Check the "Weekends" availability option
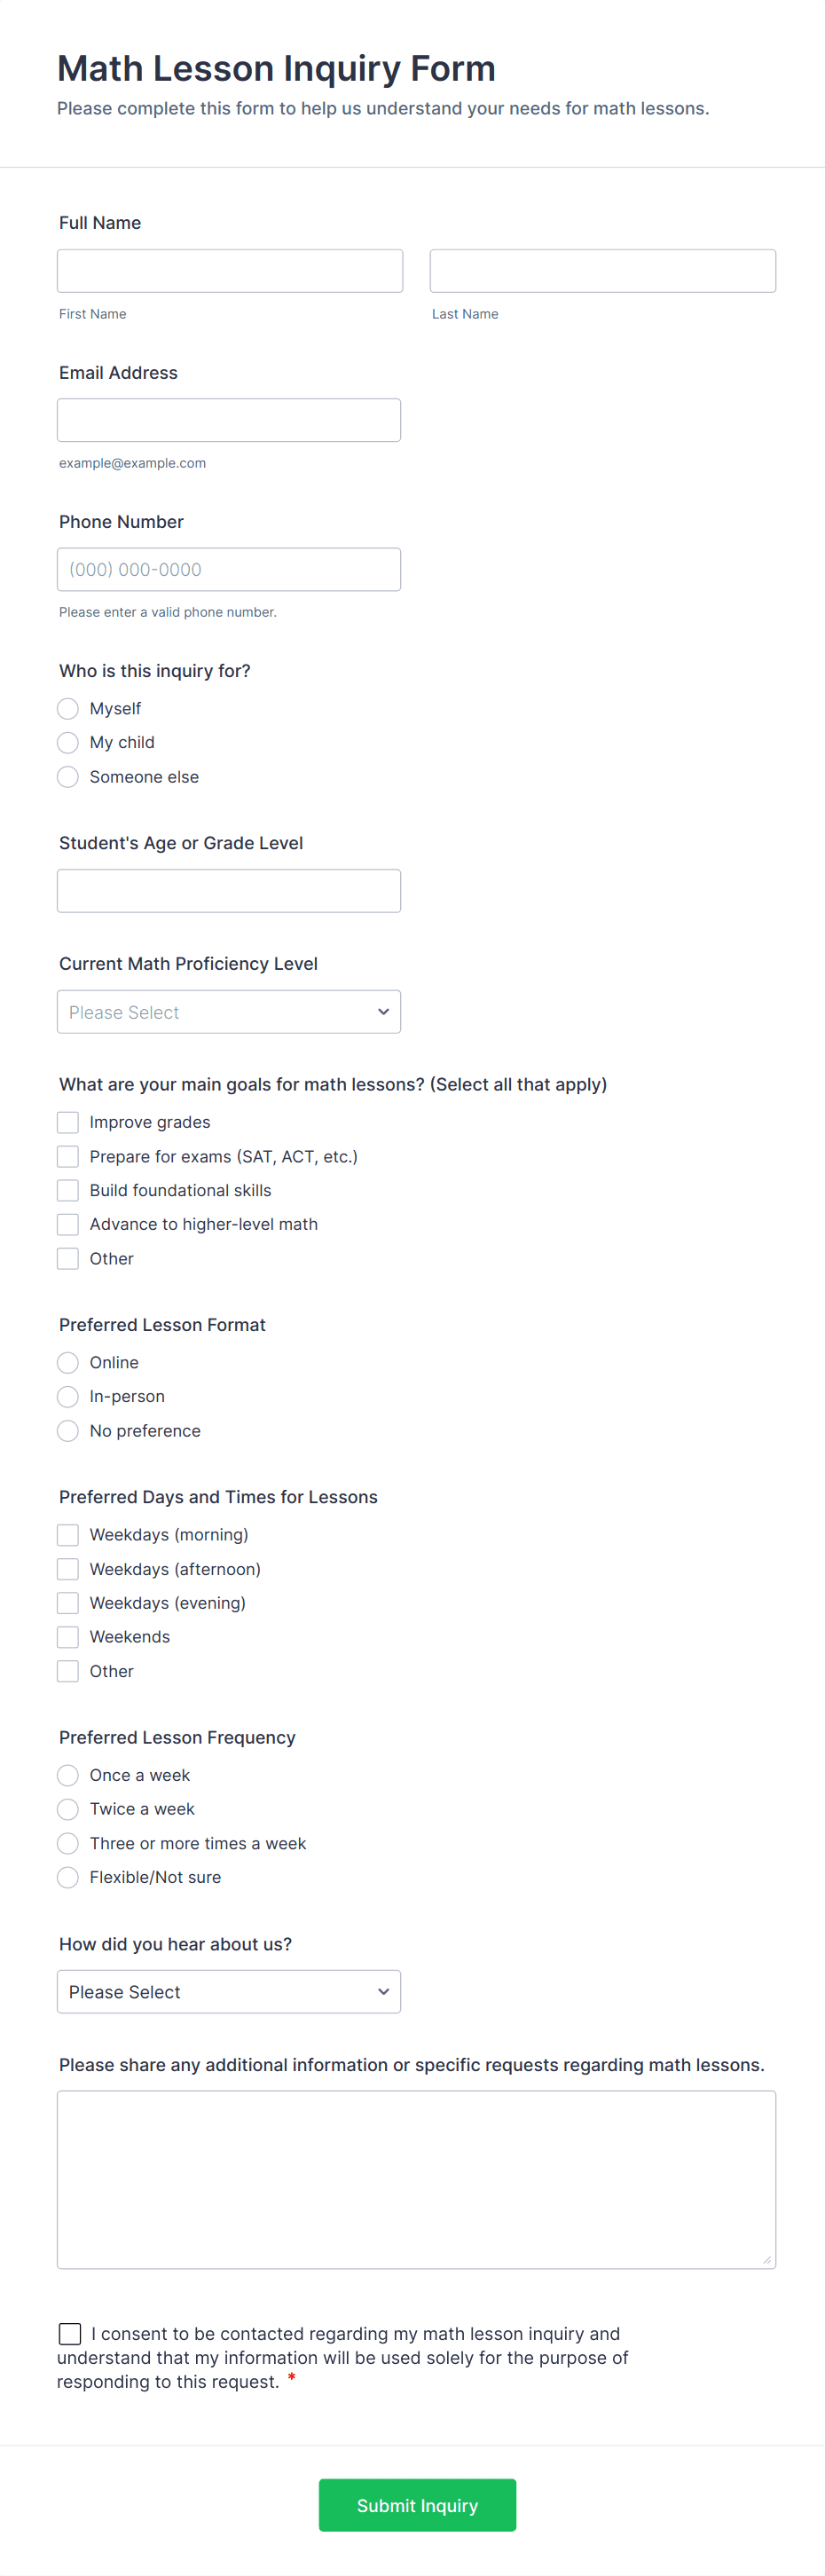The image size is (825, 2576). [x=67, y=1637]
